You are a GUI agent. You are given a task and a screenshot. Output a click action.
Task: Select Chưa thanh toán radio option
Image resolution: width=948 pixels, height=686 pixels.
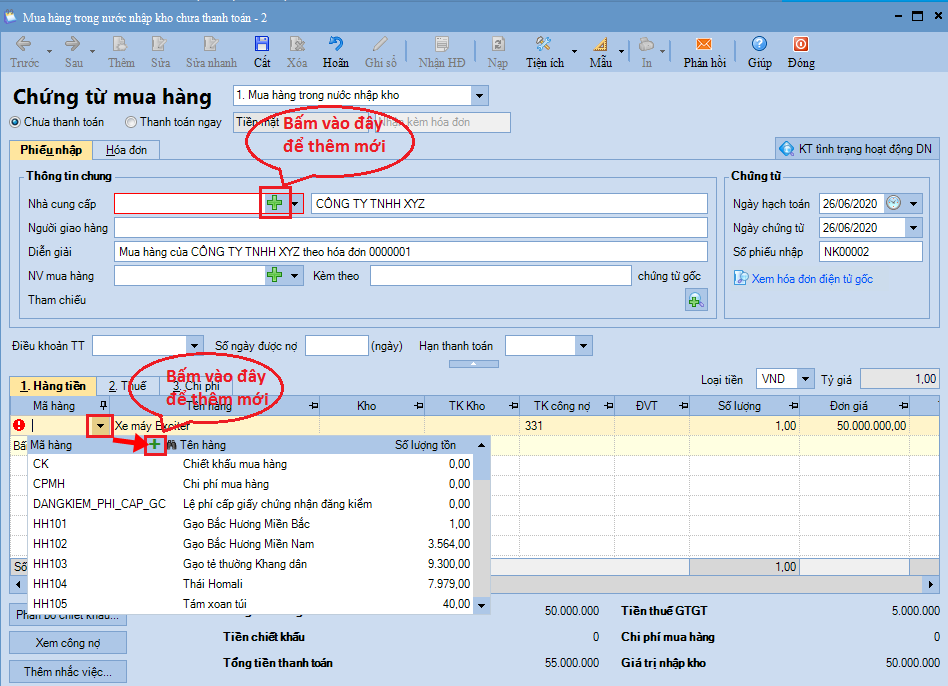click(x=15, y=122)
